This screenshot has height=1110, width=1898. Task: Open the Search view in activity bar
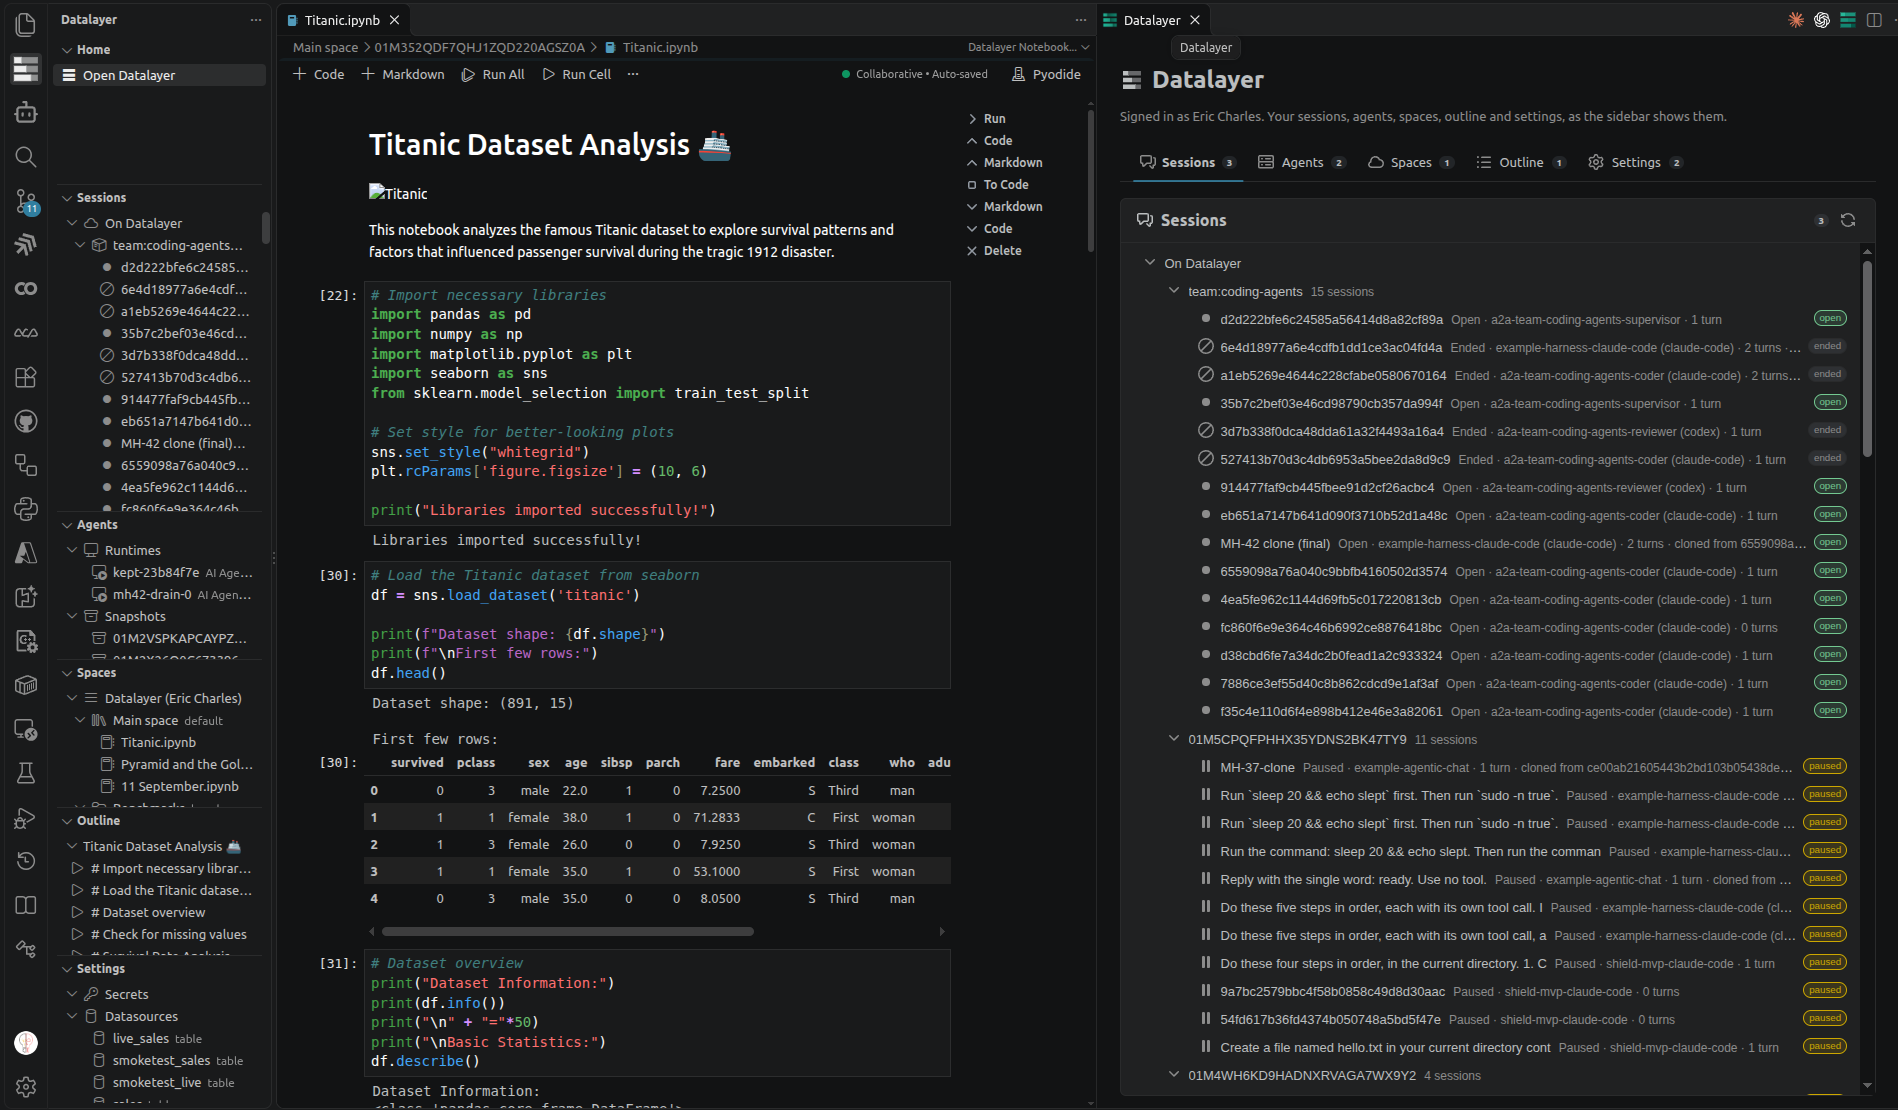point(26,156)
